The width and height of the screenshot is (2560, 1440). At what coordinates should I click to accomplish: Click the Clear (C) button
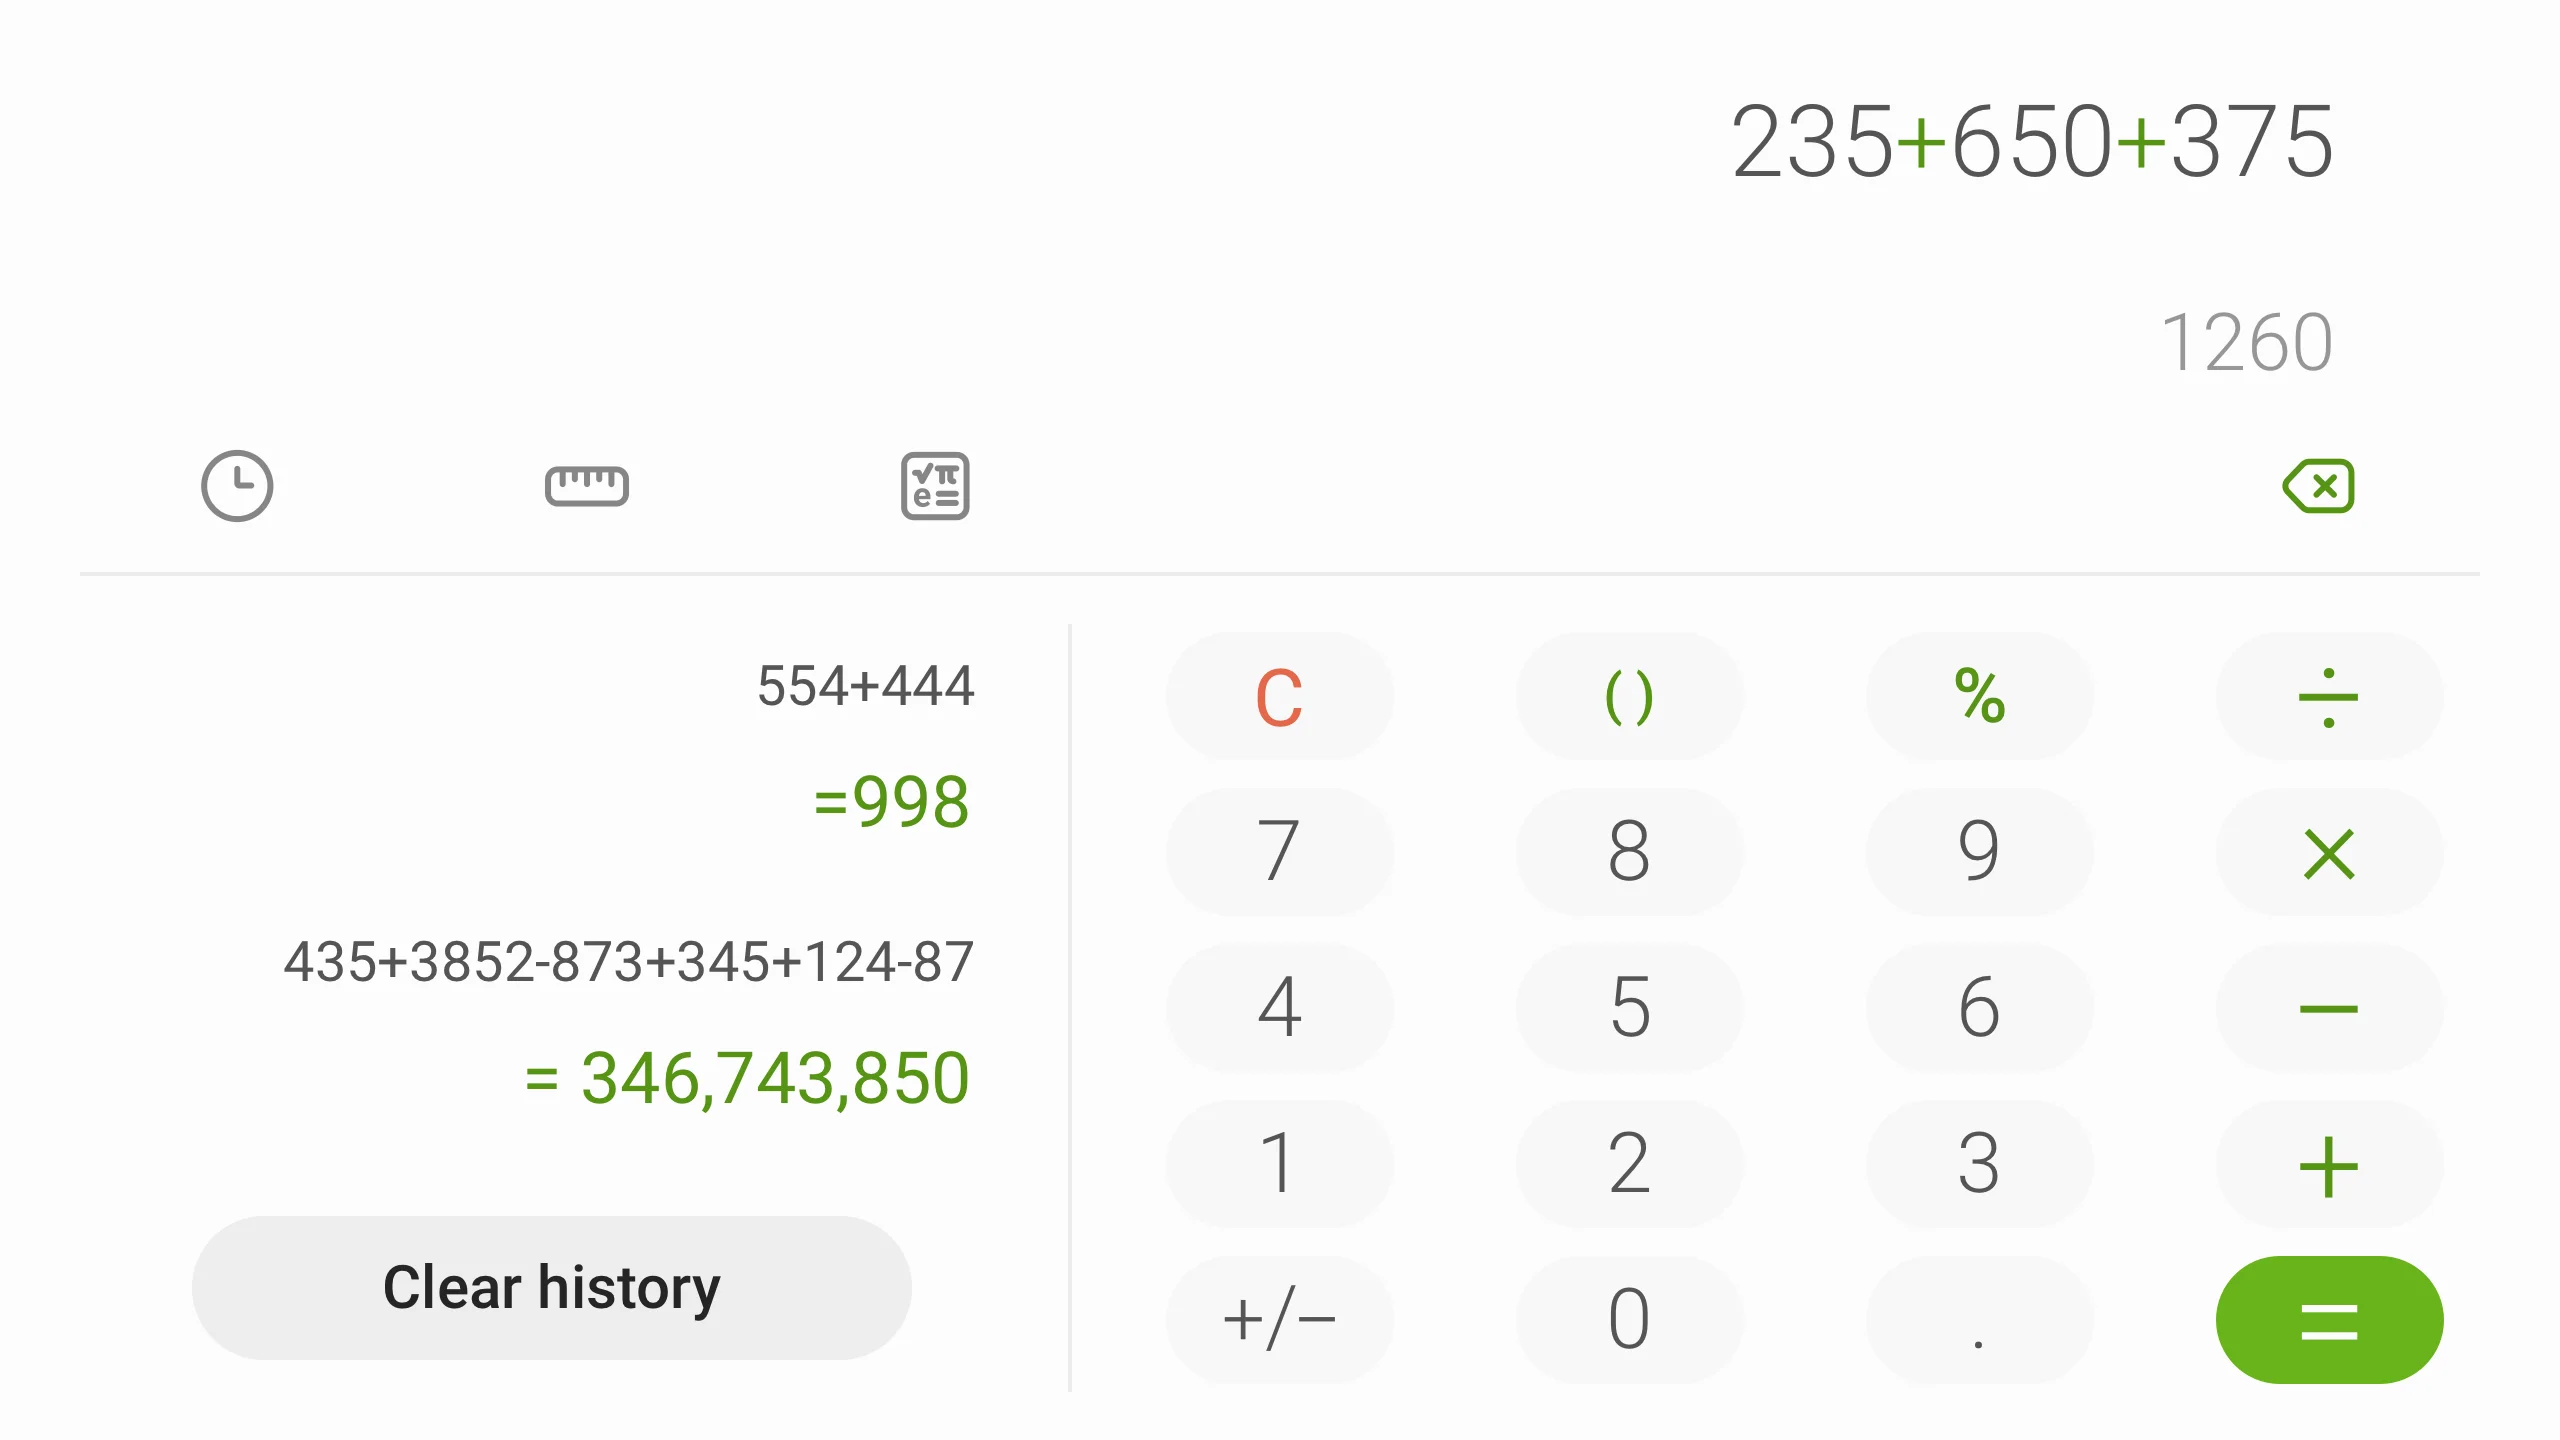coord(1280,693)
